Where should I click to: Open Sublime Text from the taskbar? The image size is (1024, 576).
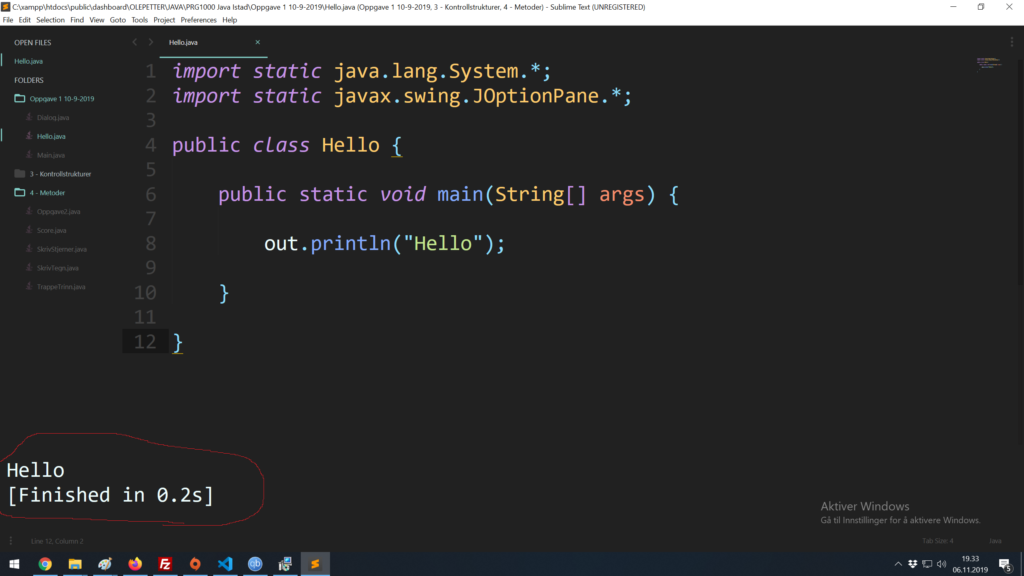[x=315, y=563]
